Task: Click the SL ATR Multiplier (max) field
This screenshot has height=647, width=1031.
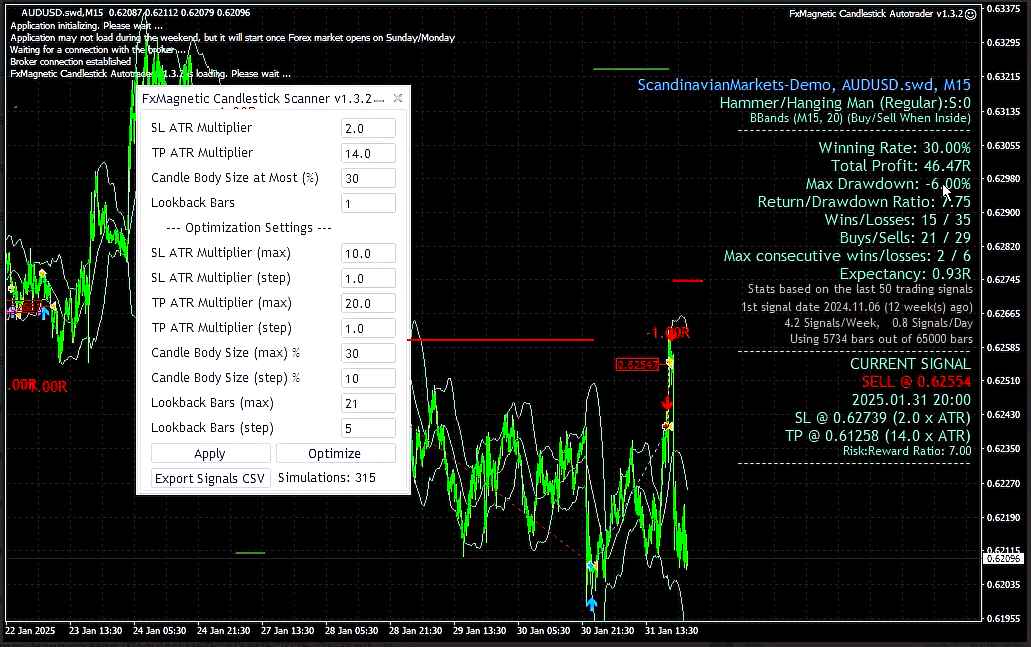Action: click(x=368, y=253)
